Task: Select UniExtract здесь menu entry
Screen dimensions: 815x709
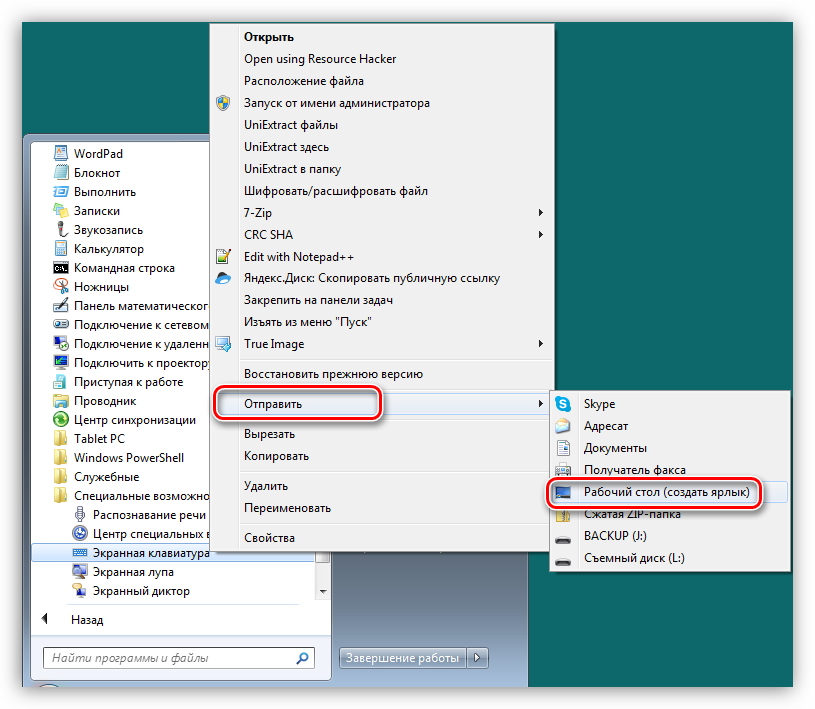Action: pyautogui.click(x=286, y=147)
